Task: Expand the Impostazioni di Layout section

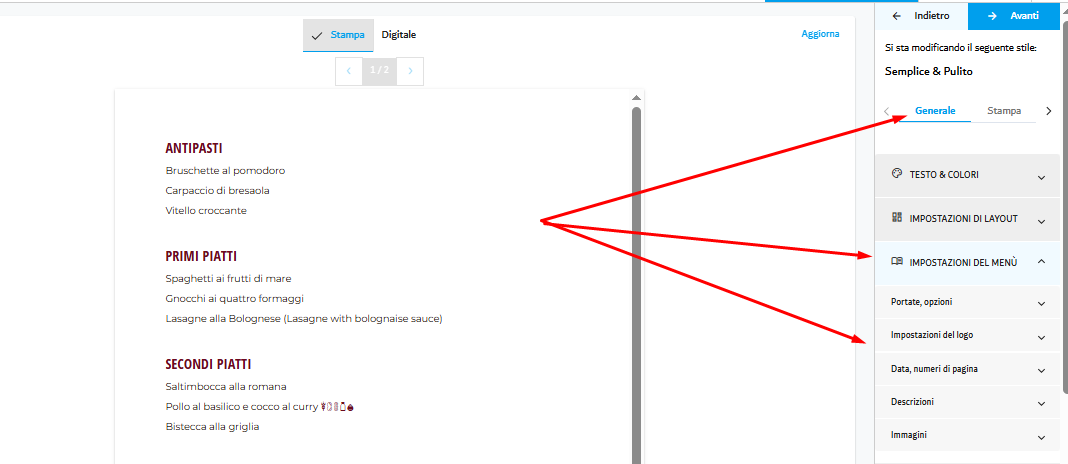Action: click(967, 219)
